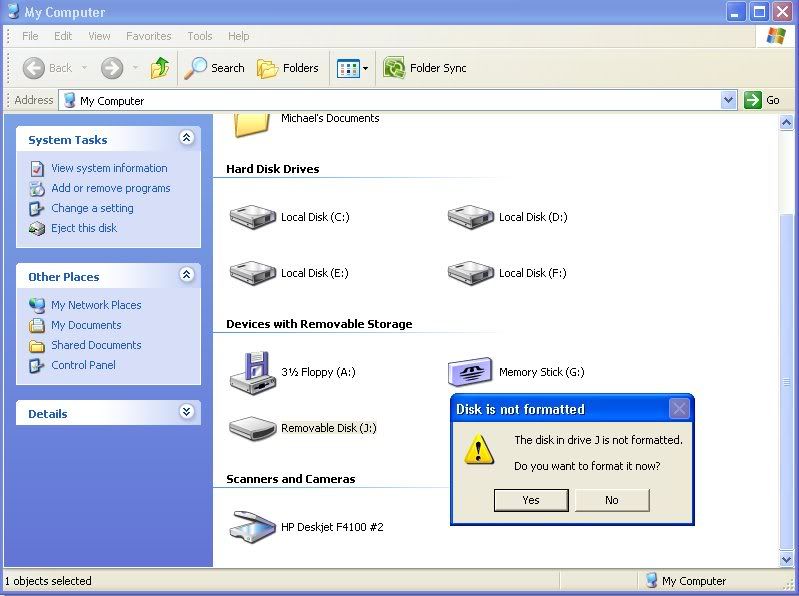
Task: Click Yes in format dialog
Action: (531, 500)
